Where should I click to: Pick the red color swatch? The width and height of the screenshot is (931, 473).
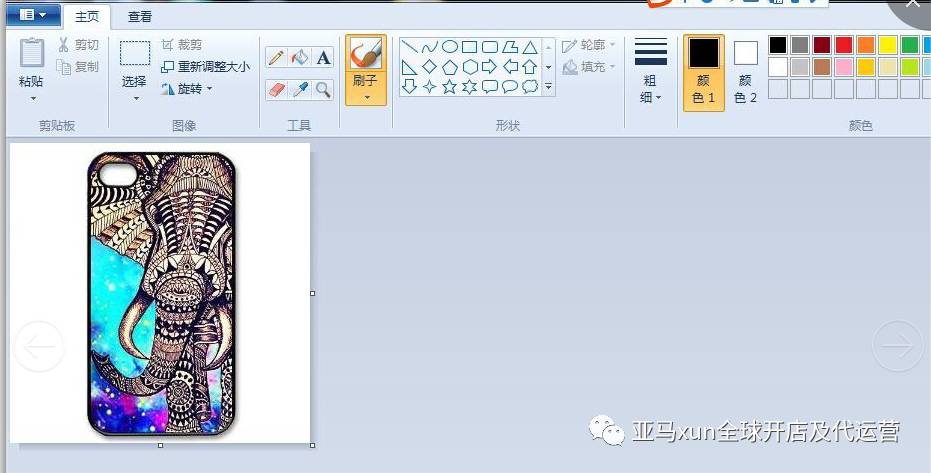pos(844,45)
